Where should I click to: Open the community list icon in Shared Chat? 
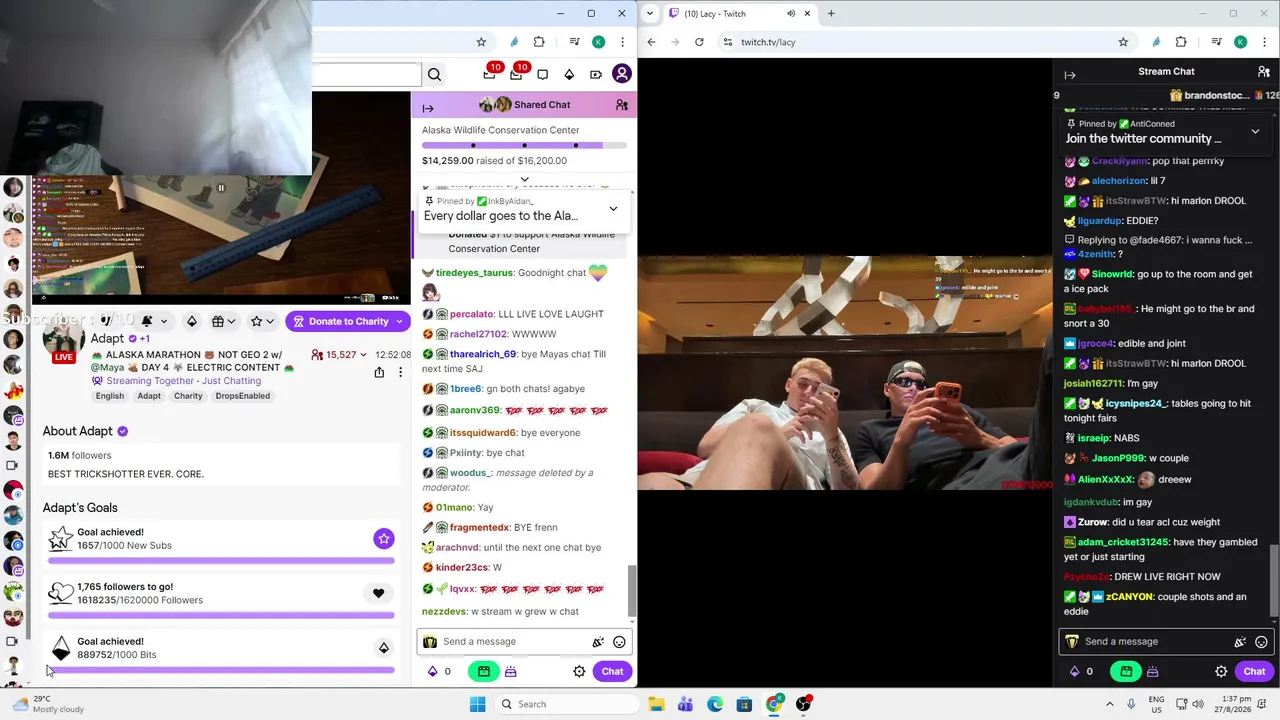tap(622, 105)
